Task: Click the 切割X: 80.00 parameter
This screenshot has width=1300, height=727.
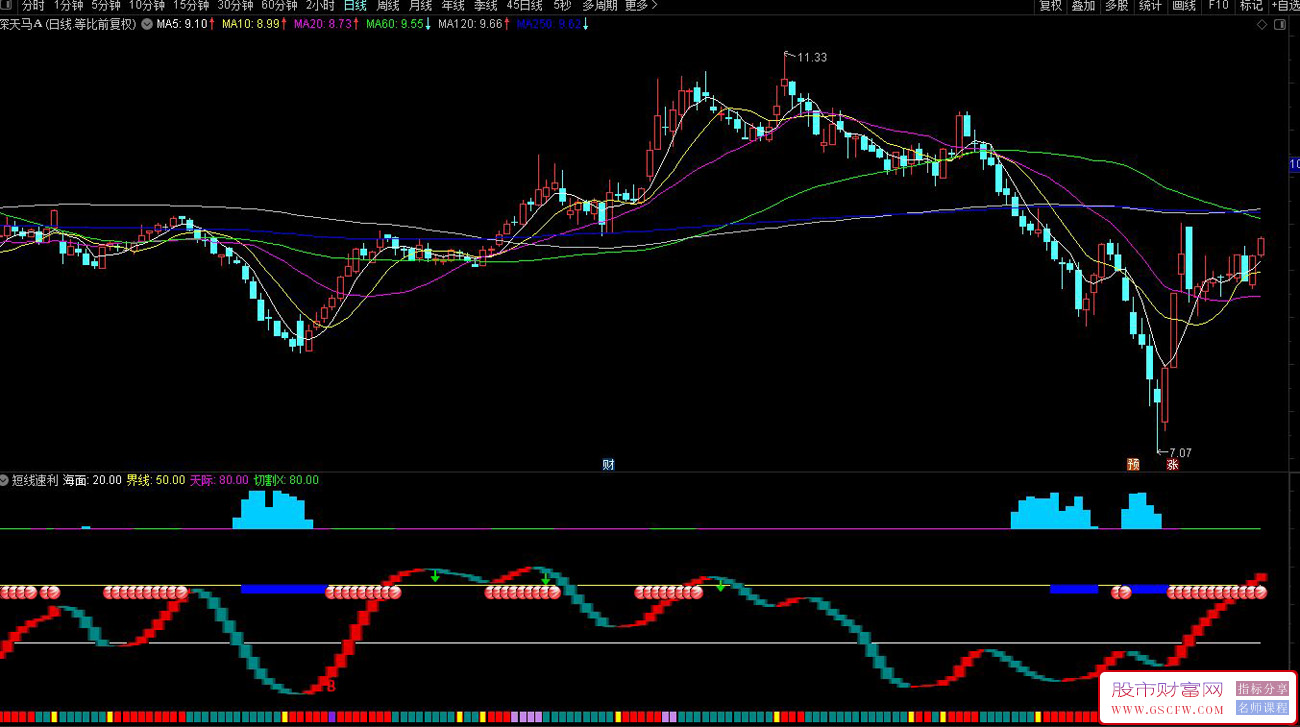Action: click(x=286, y=480)
